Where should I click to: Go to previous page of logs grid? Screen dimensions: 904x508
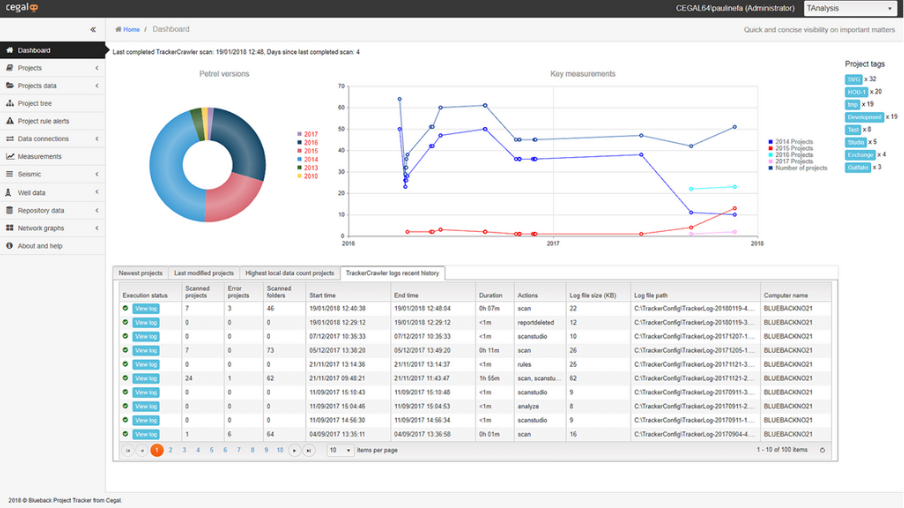tap(142, 450)
